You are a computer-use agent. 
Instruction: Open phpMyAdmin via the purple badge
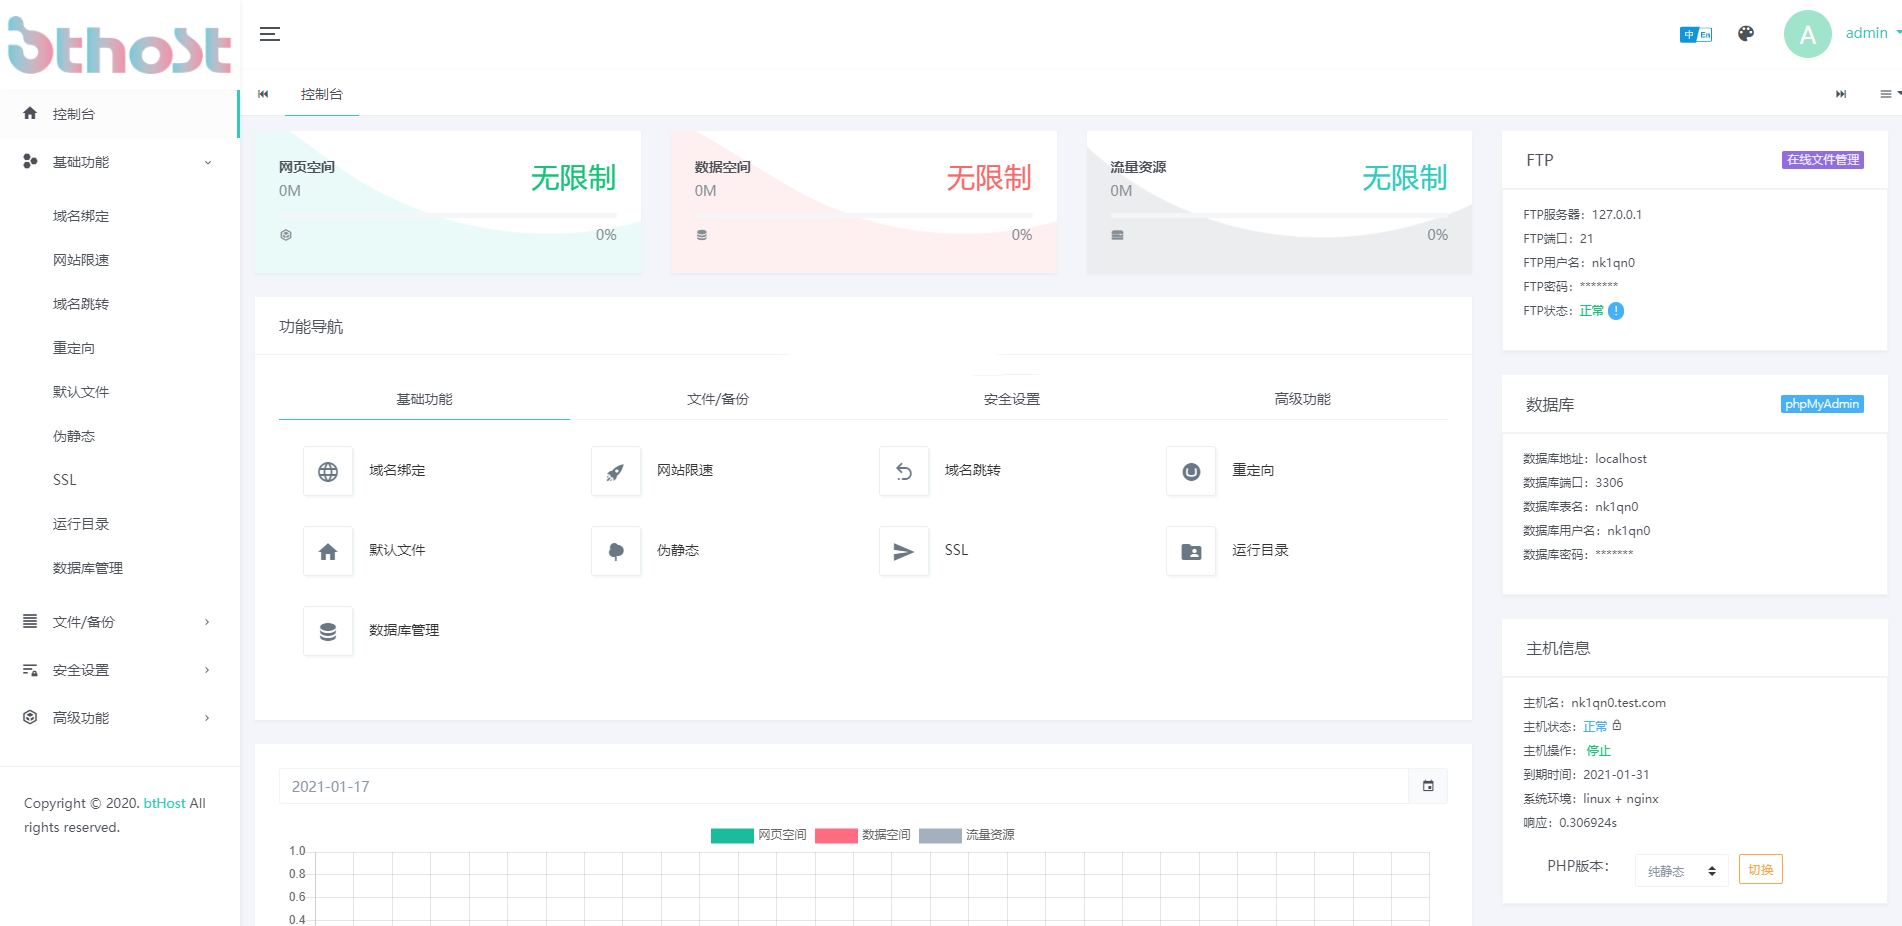(x=1821, y=404)
